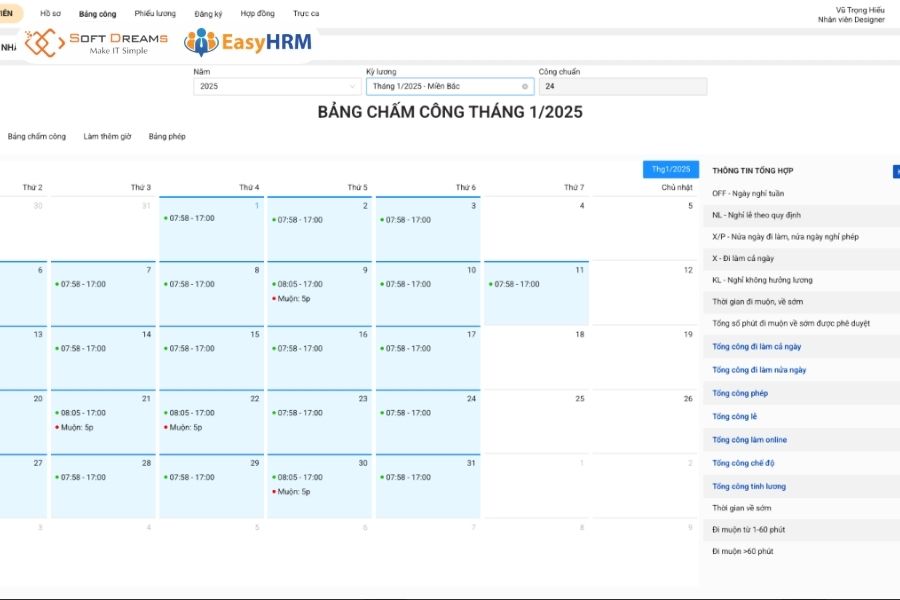Click the Chủ nhật column header

click(677, 187)
